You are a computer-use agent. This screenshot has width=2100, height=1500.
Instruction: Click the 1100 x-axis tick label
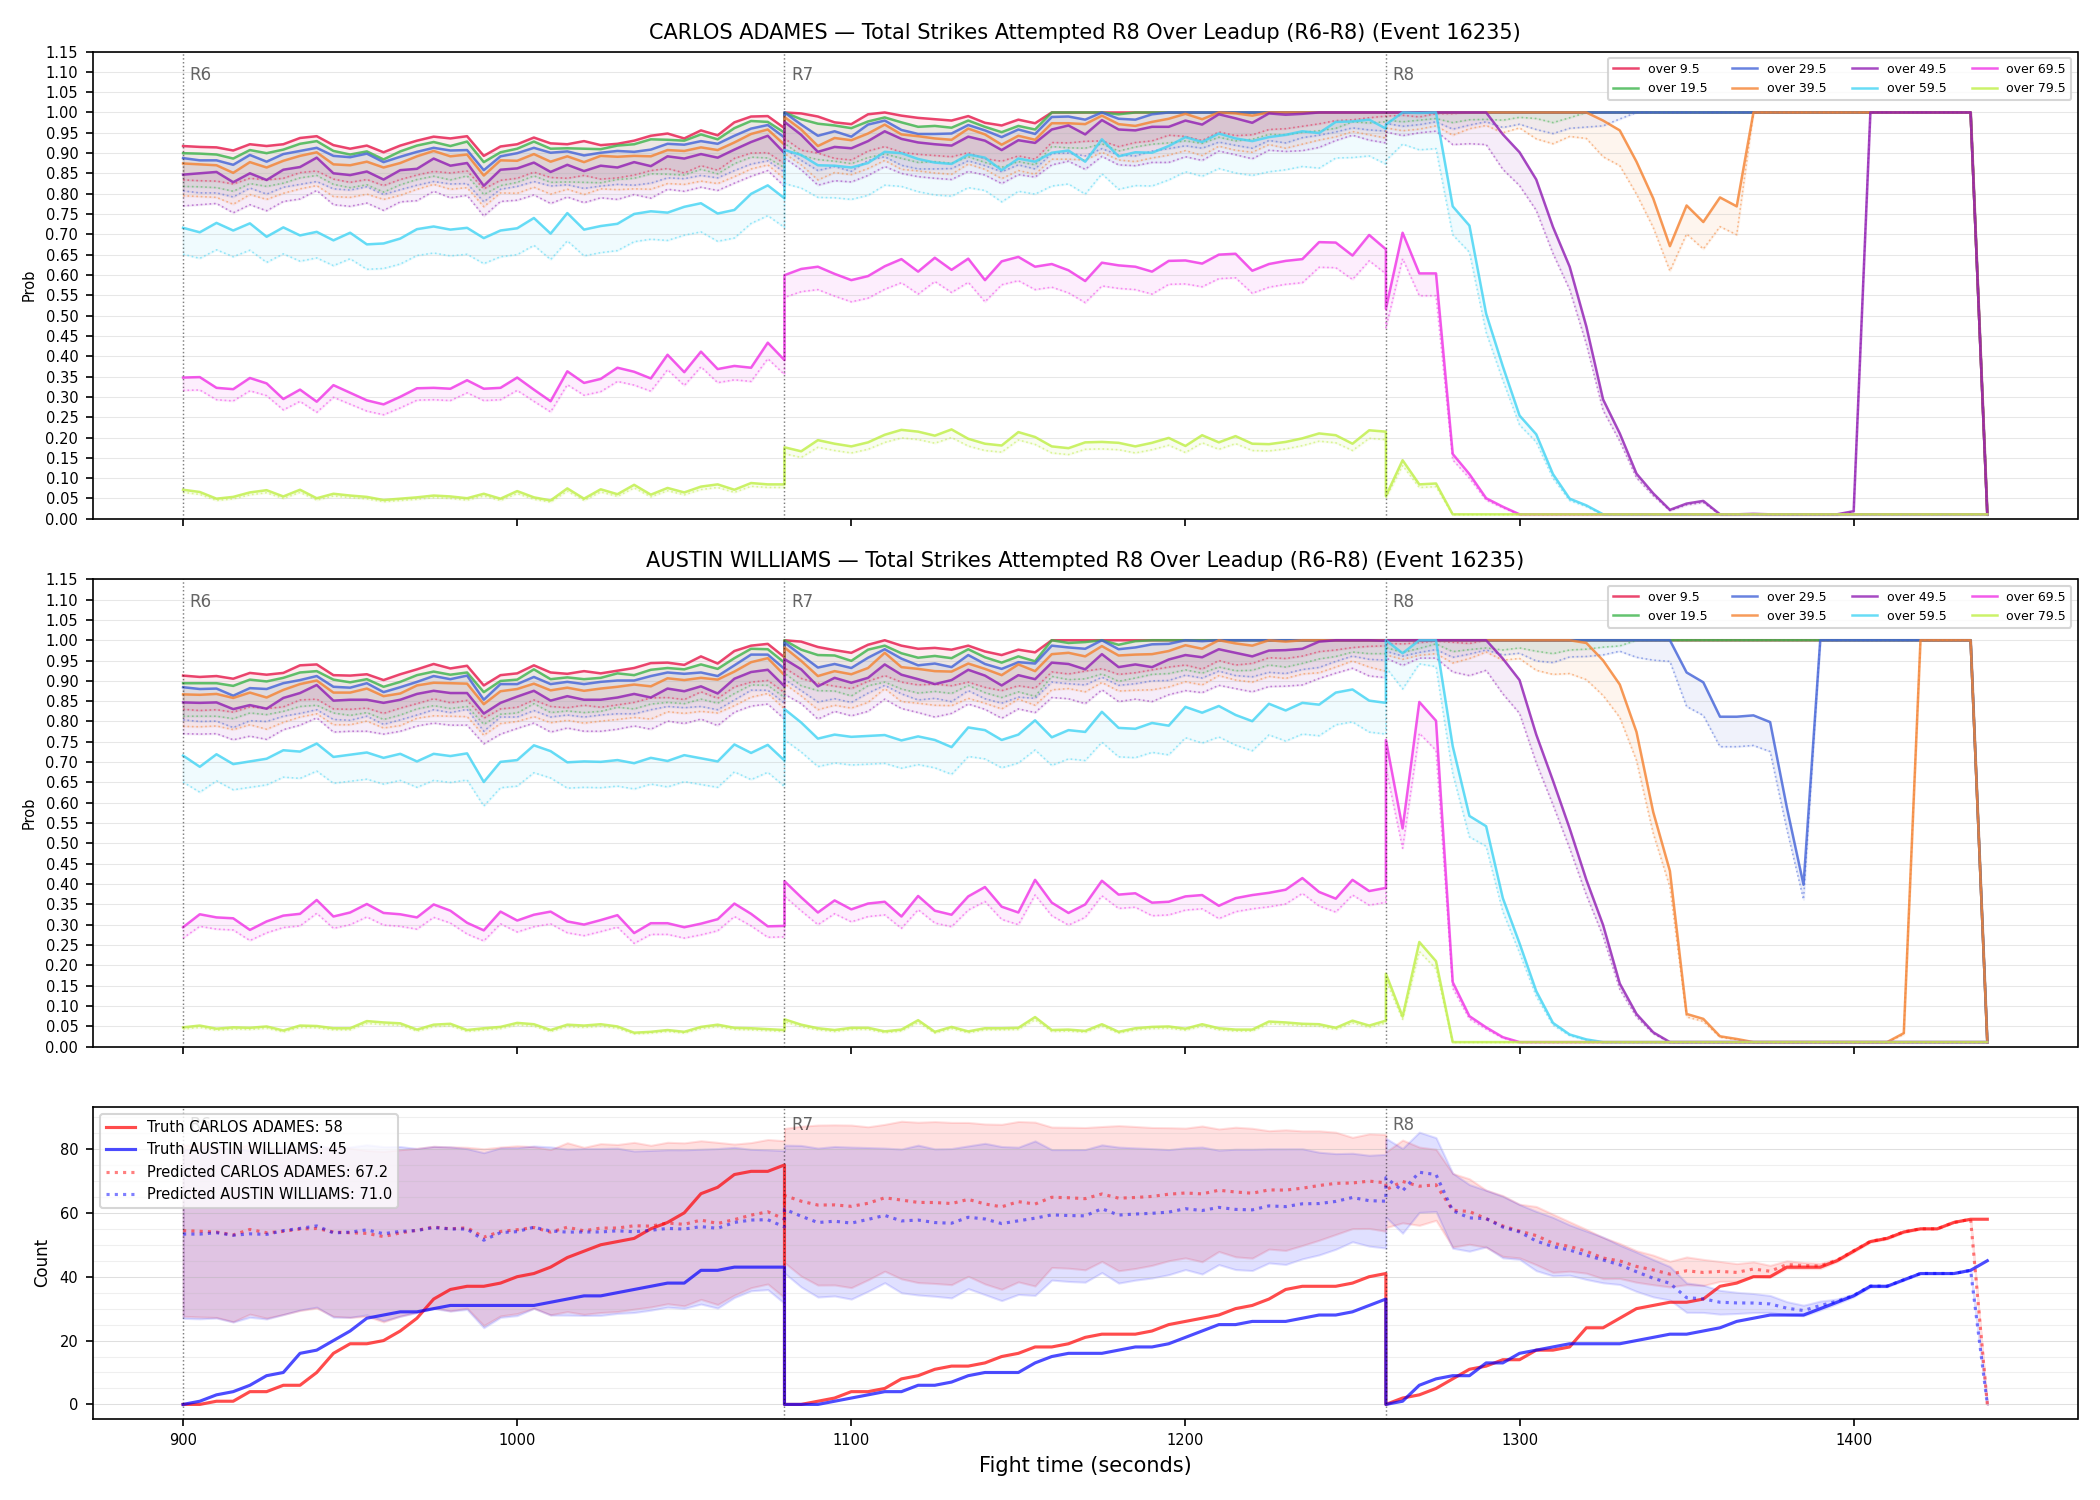[850, 1440]
